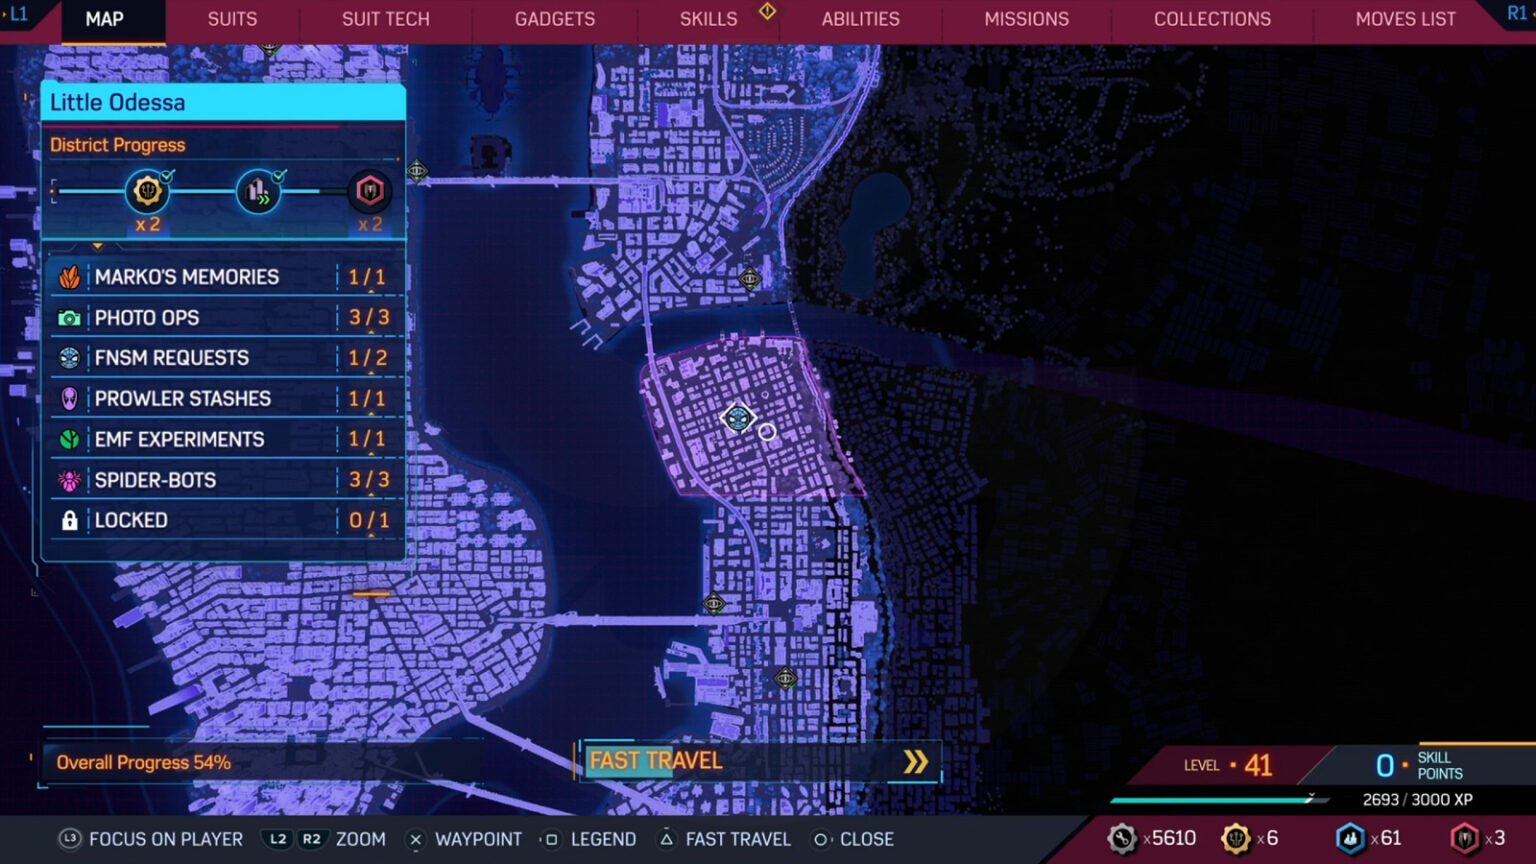Click the Overall Progress 54% indicator

click(x=144, y=762)
